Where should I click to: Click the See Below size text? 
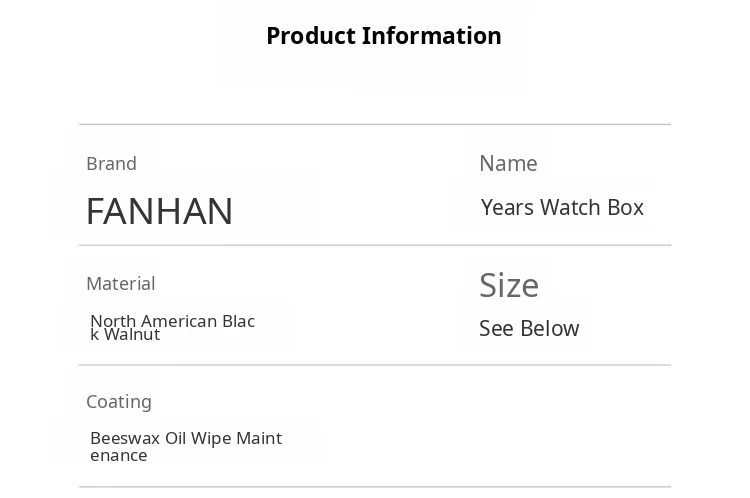click(529, 328)
